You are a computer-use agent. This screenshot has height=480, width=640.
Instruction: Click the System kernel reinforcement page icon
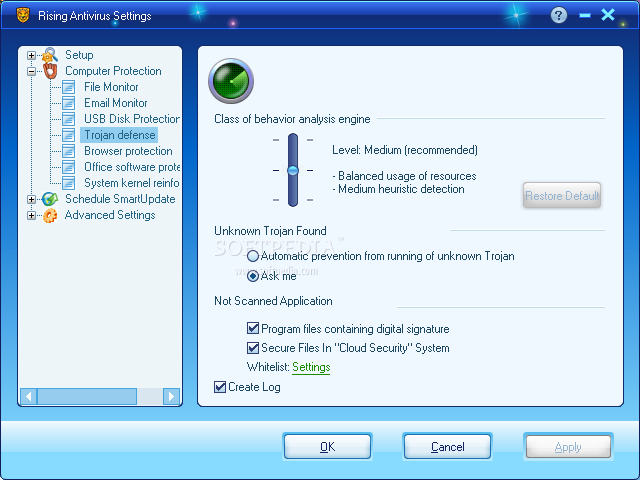[69, 183]
